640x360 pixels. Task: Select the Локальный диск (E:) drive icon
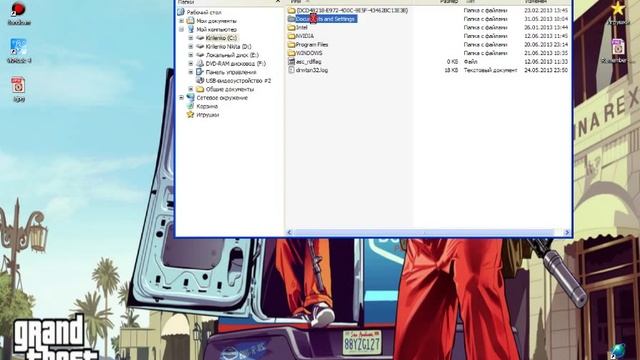point(200,55)
